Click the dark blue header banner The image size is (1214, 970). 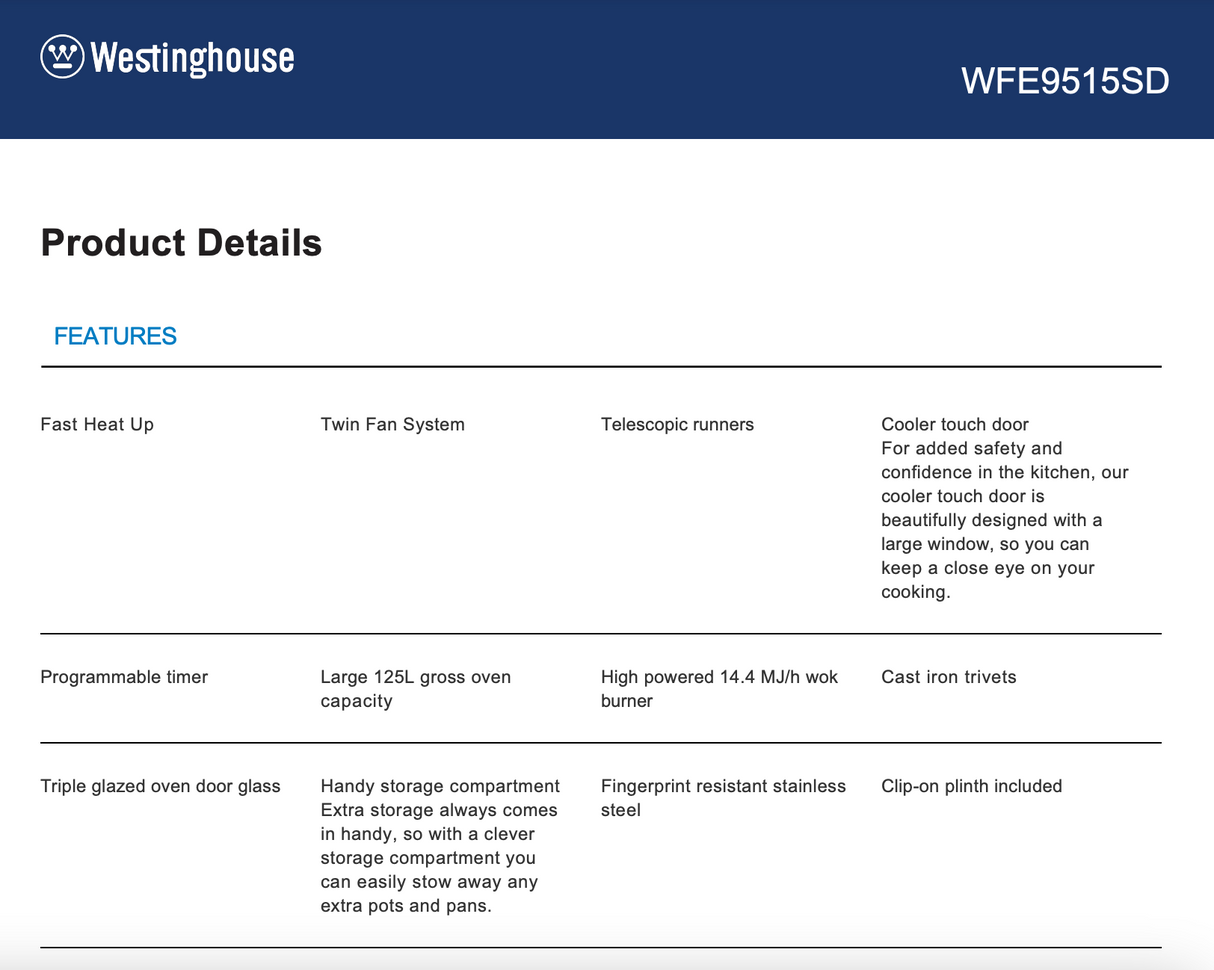click(607, 69)
